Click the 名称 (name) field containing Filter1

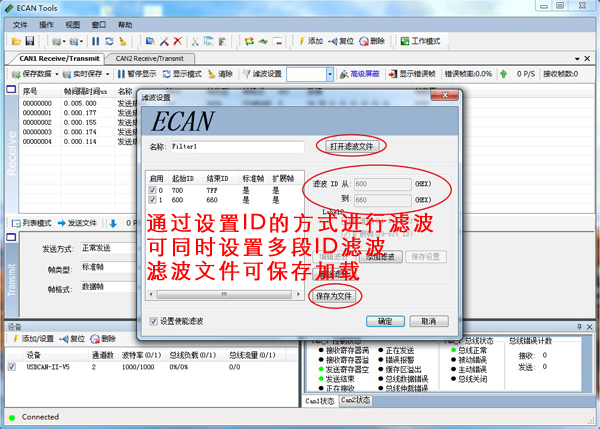[238, 146]
